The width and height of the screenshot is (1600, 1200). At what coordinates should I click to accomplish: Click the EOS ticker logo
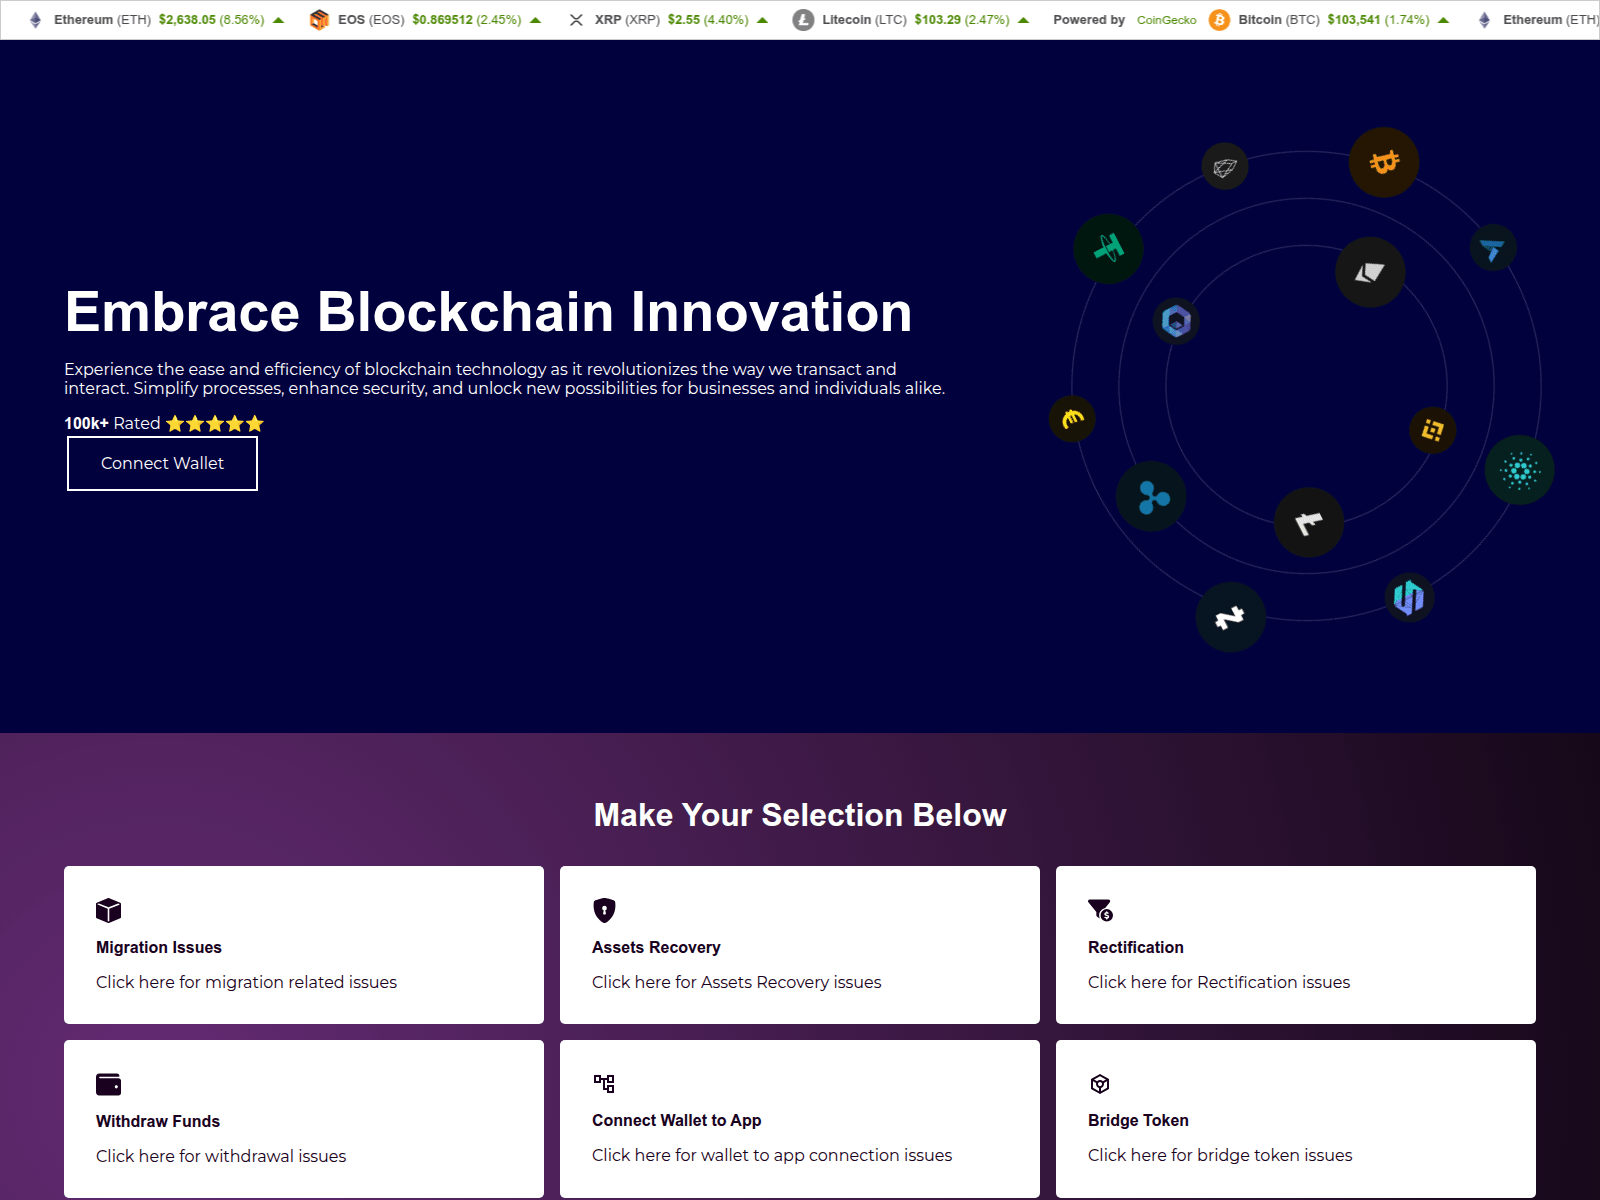coord(319,20)
